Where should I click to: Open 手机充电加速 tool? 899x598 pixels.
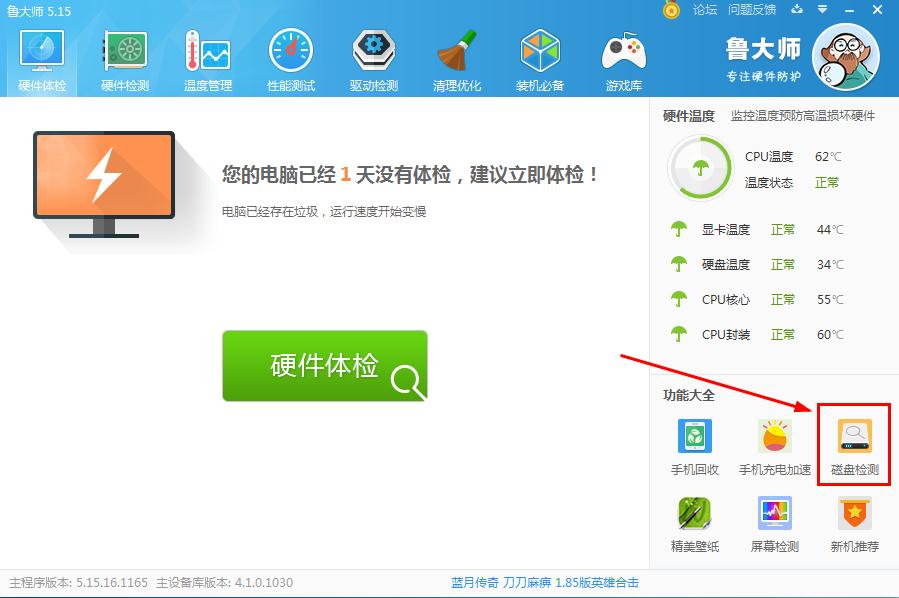click(x=775, y=447)
